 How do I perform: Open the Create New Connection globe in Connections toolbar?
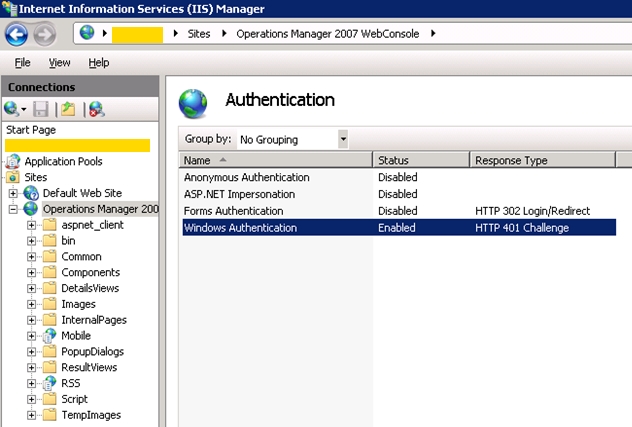[12, 109]
